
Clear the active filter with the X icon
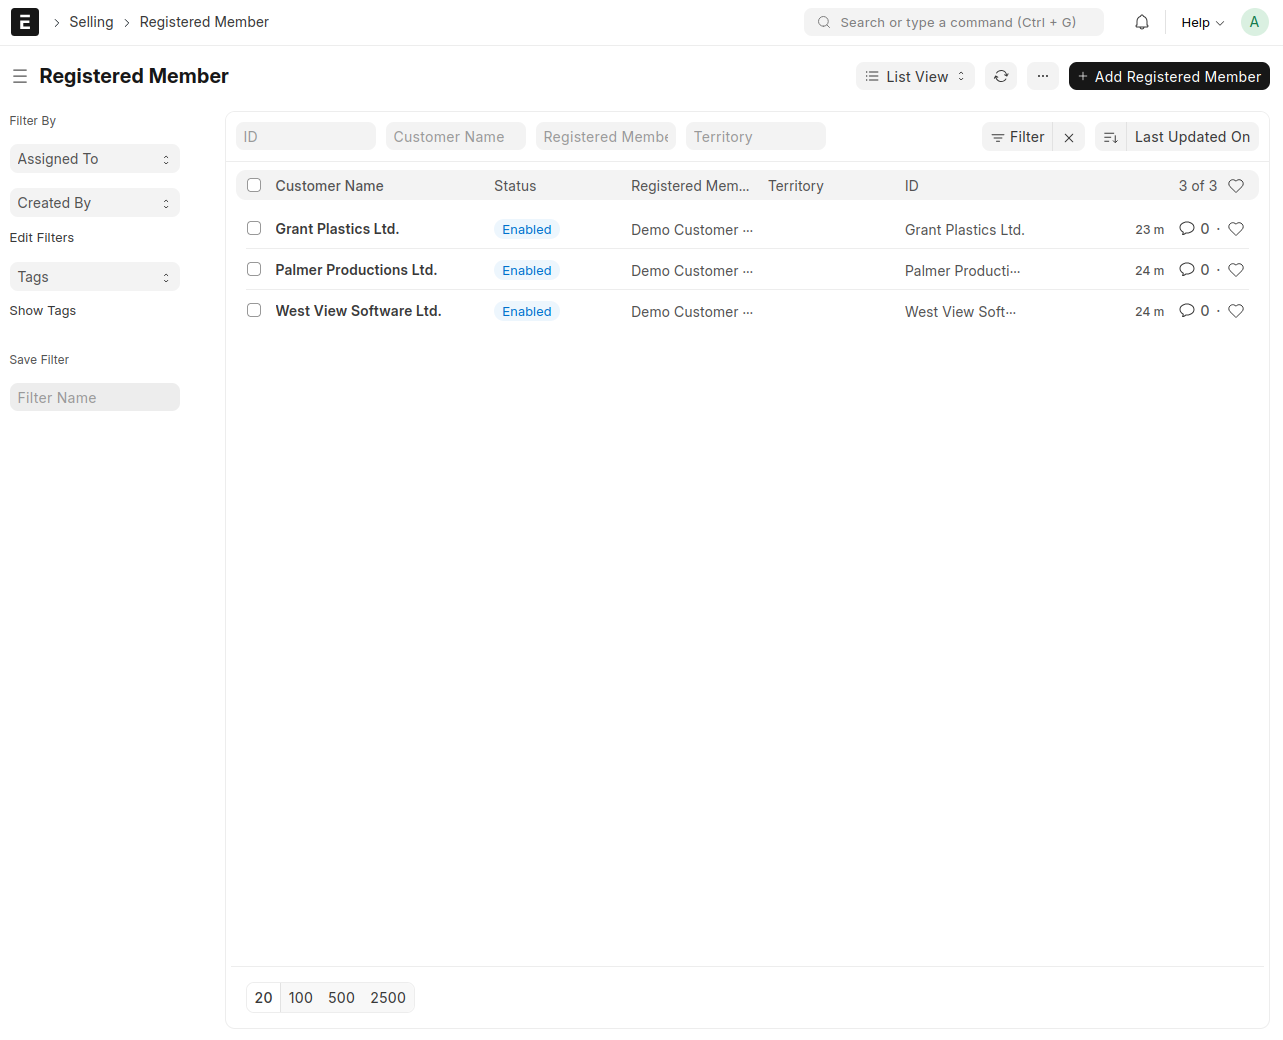(x=1069, y=136)
